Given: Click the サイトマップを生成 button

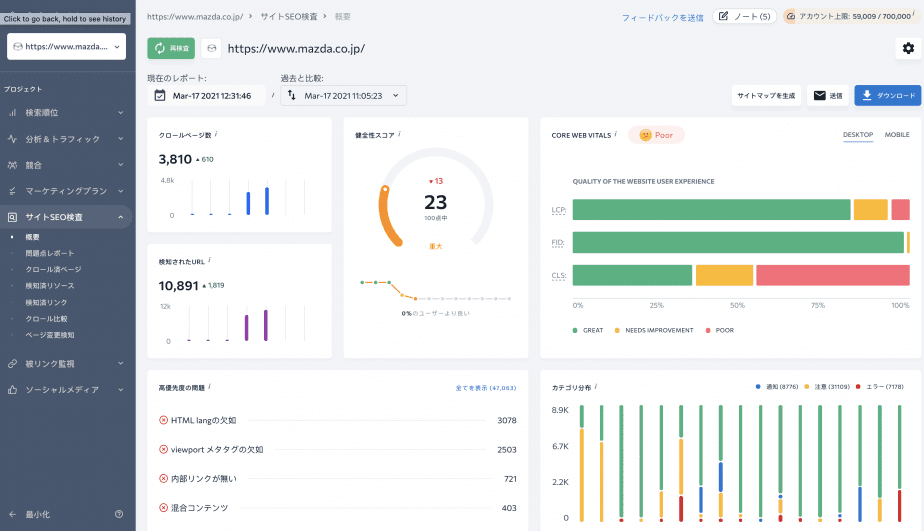Looking at the screenshot, I should click(x=766, y=96).
